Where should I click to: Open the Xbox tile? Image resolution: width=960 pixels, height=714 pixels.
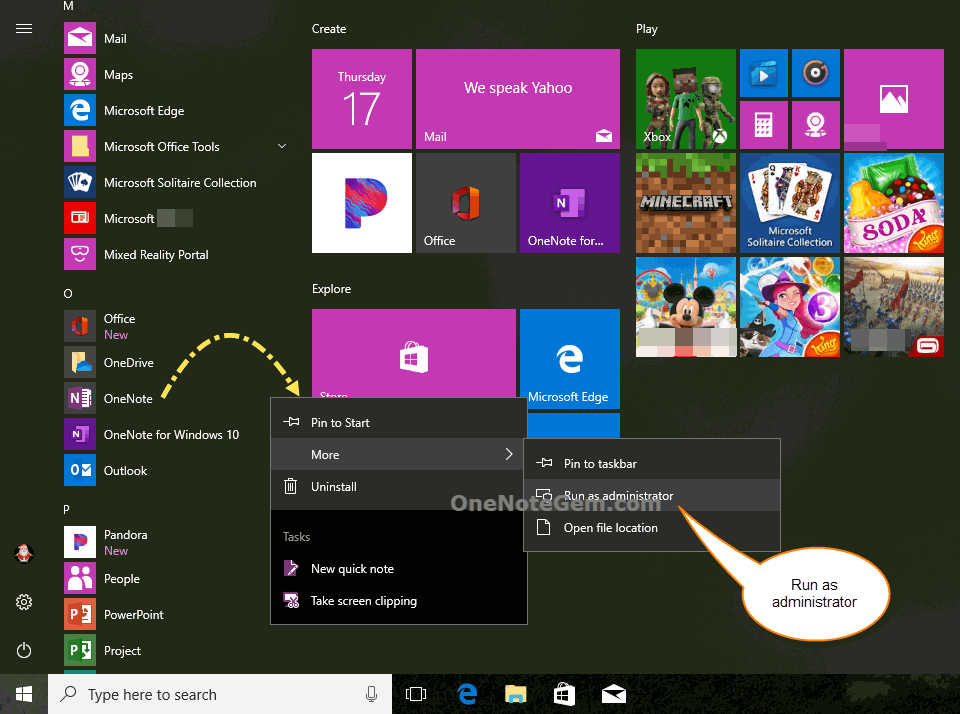coord(686,99)
